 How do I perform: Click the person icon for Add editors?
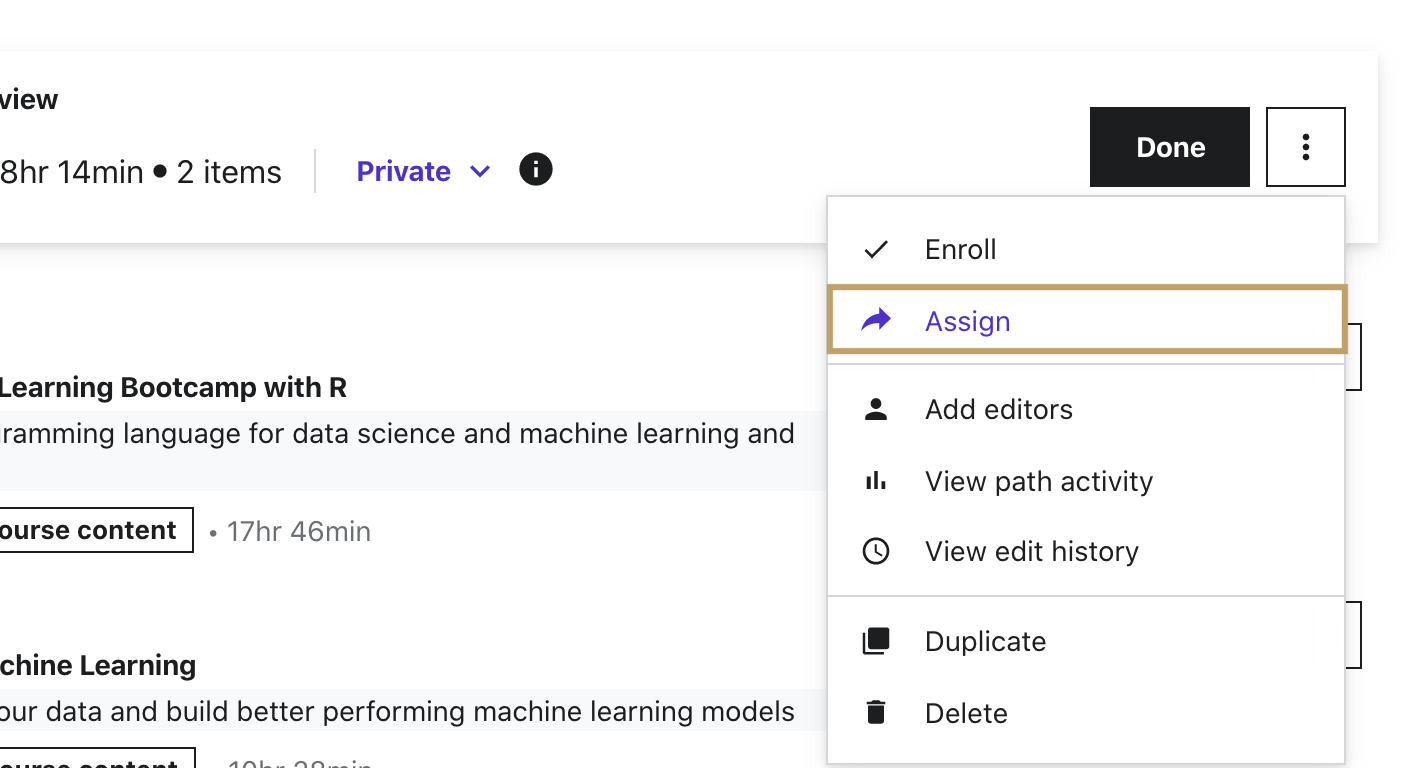click(x=876, y=409)
